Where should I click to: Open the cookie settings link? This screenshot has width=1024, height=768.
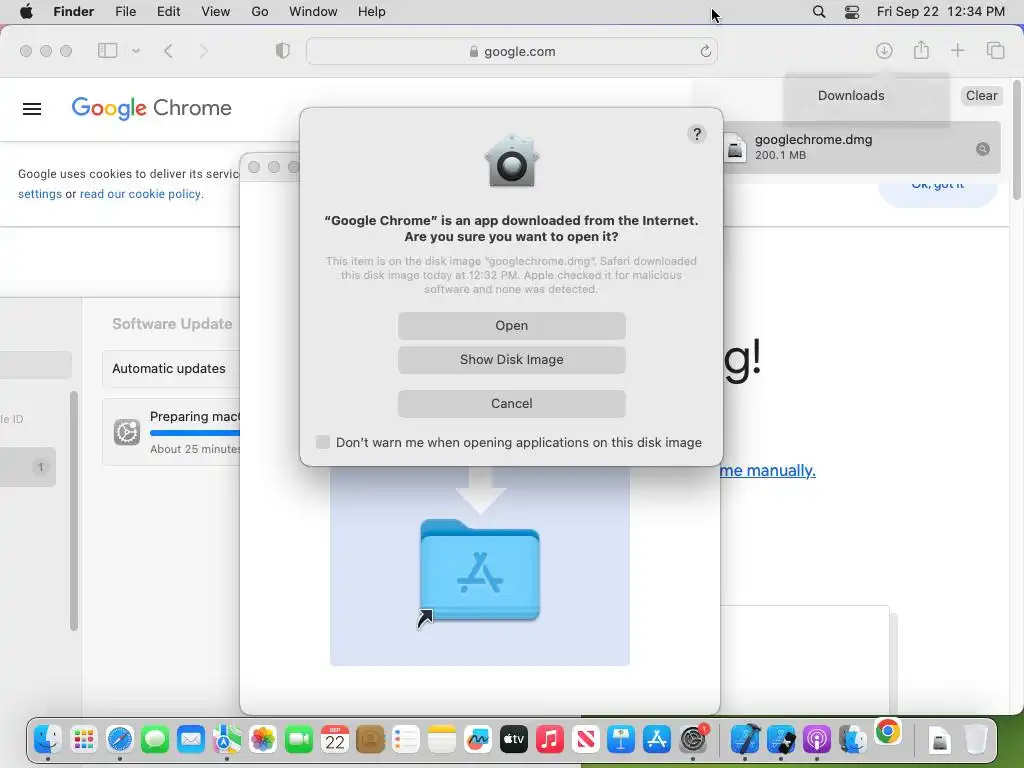pos(40,194)
